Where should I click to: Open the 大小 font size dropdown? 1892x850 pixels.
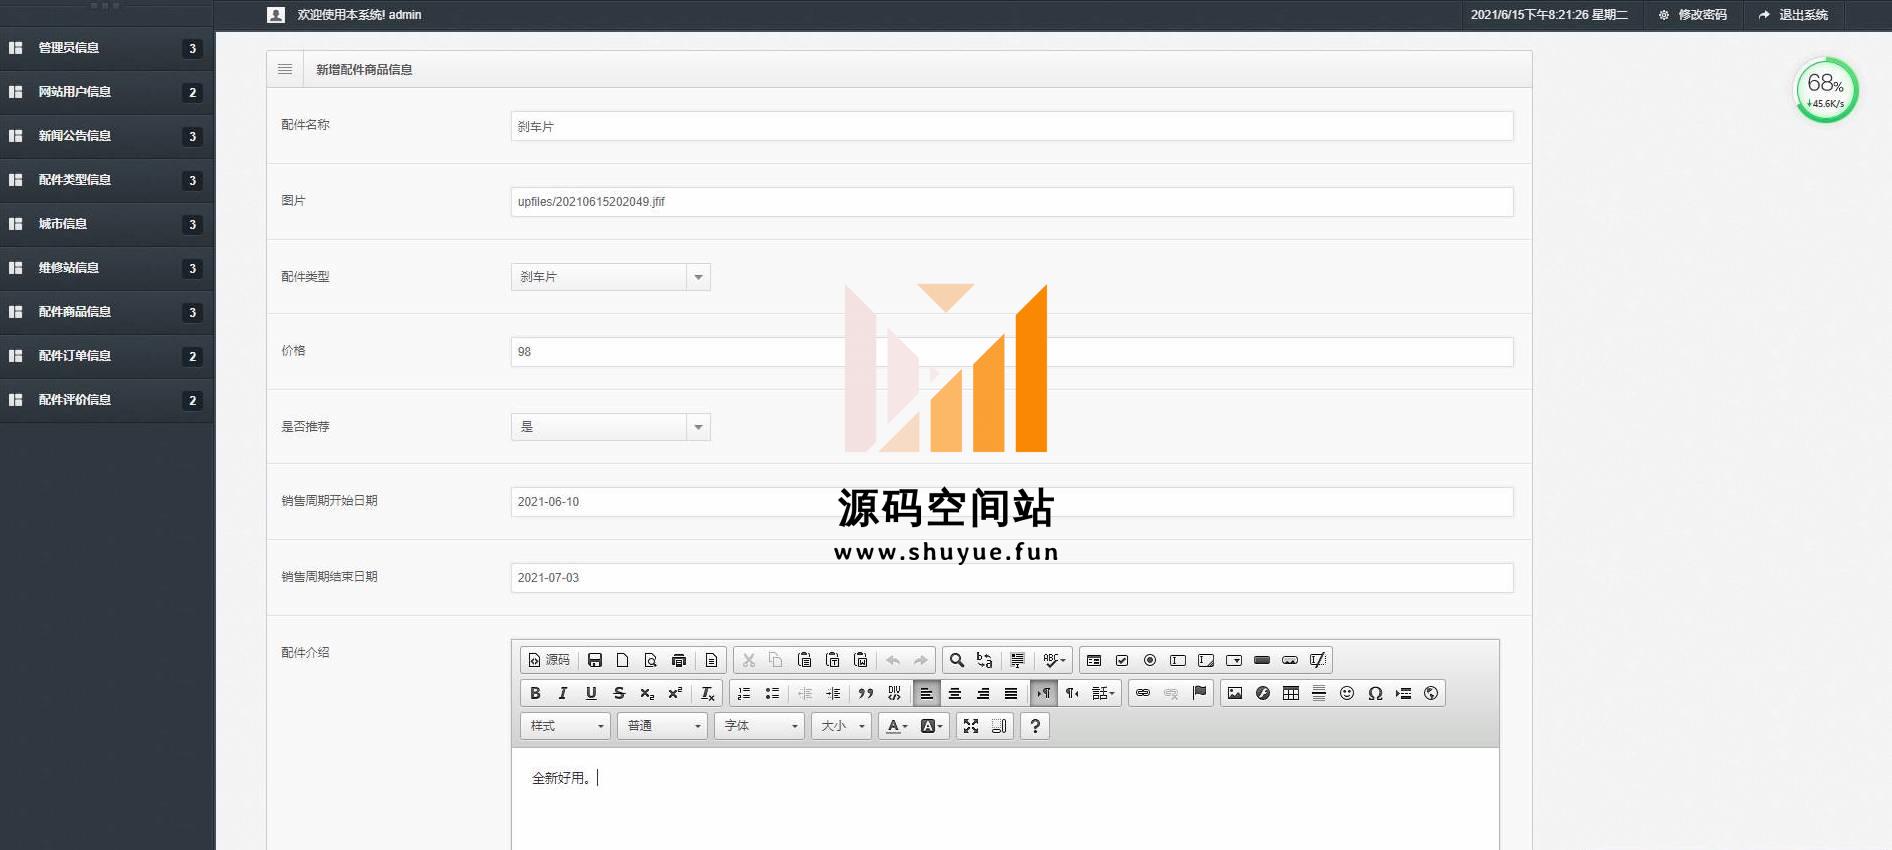(841, 726)
